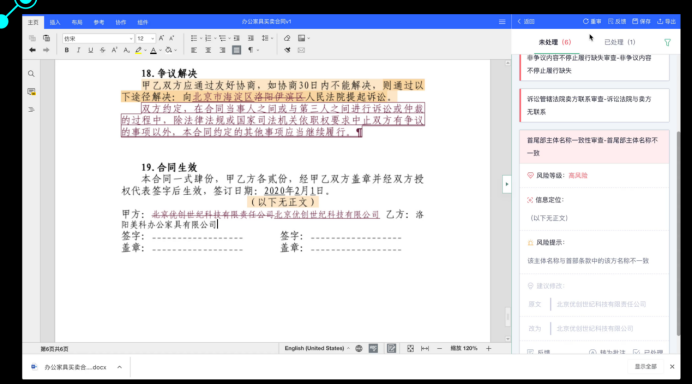Click the Paste icon in the toolbar
This screenshot has height=384, width=693.
click(x=46, y=38)
